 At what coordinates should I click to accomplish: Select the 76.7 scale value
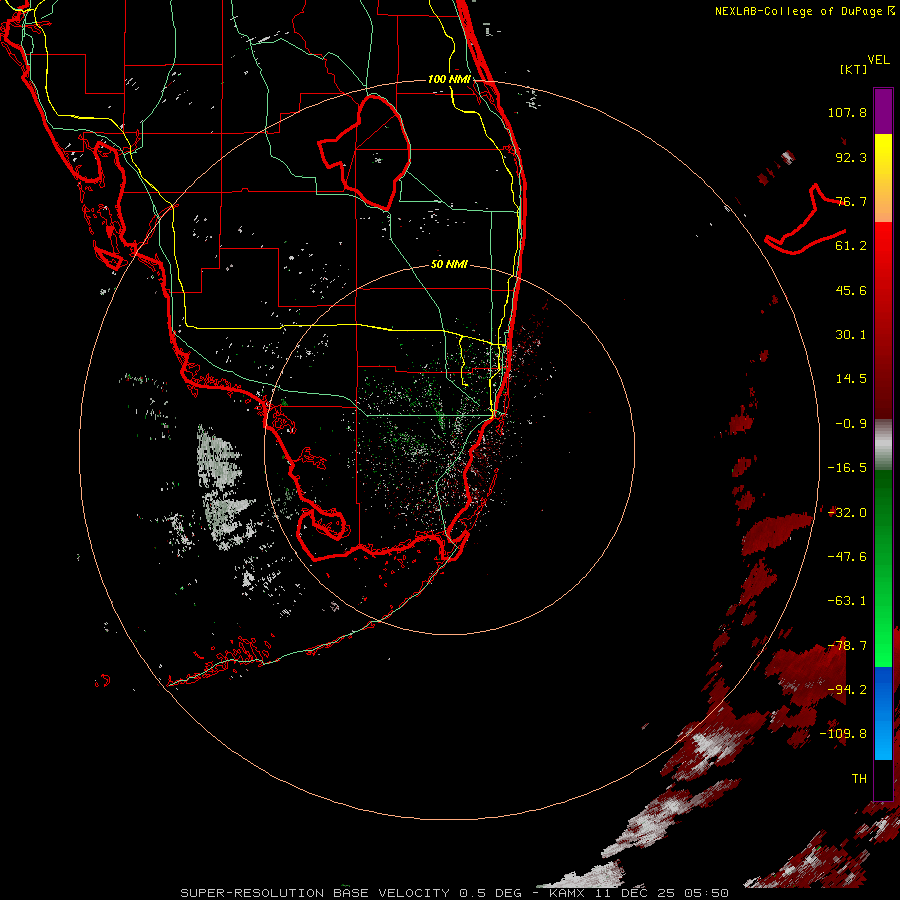point(851,201)
